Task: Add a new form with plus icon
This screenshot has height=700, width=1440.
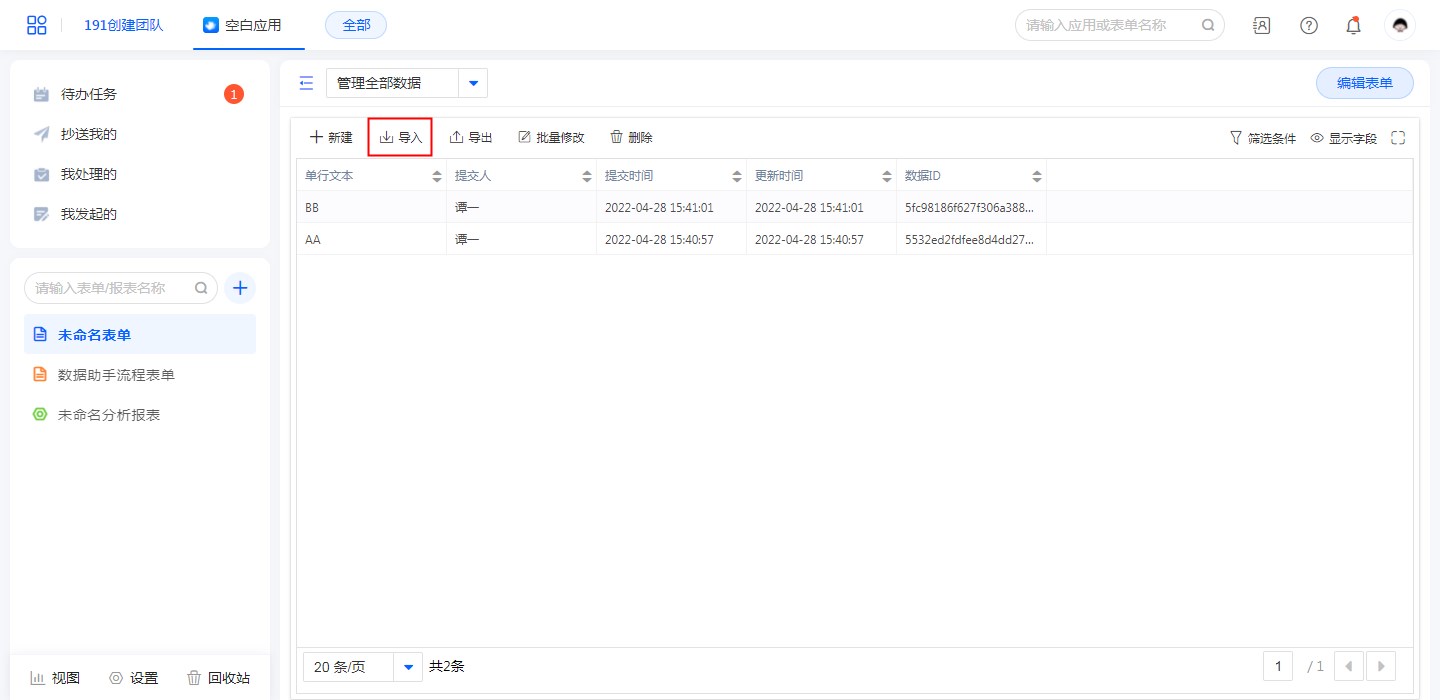Action: 240,288
